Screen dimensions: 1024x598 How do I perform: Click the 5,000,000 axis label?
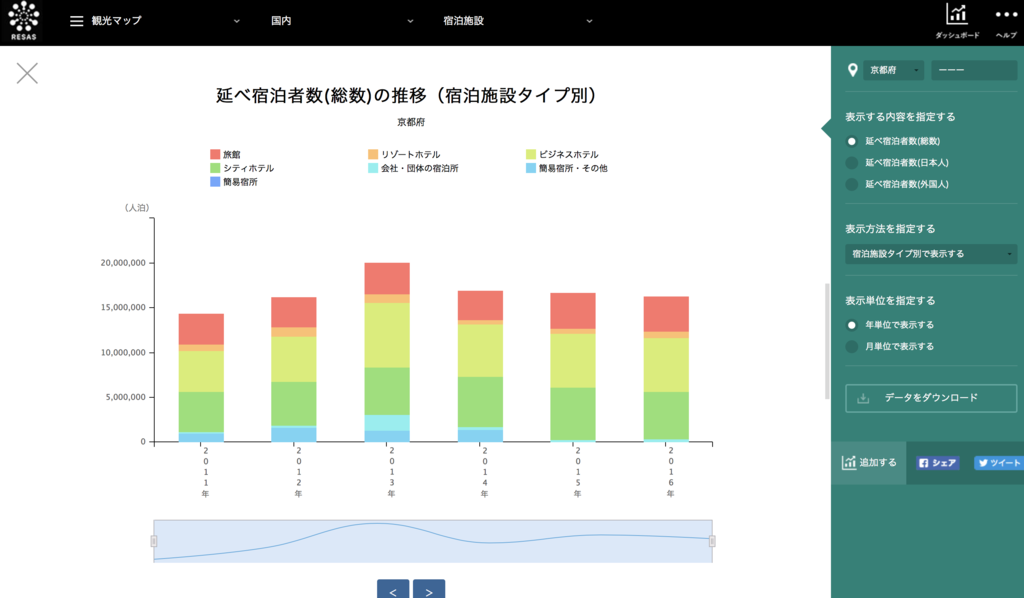[x=125, y=397]
